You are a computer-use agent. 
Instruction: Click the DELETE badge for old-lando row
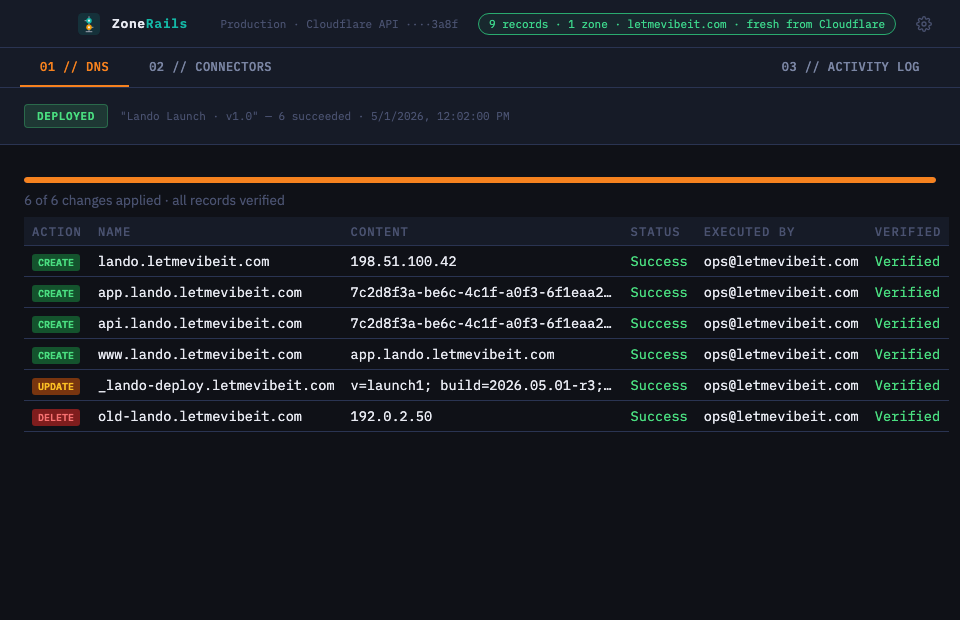(56, 417)
